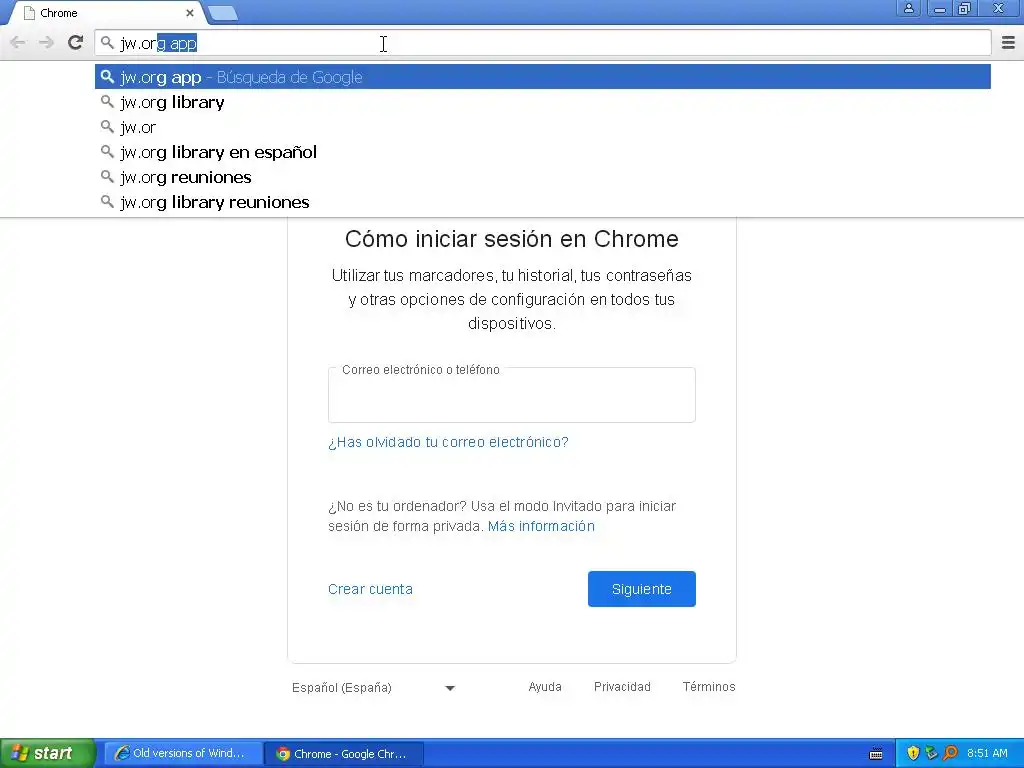Screen dimensions: 1024x768
Task: Open the 'Español (España)' language dropdown
Action: click(373, 688)
